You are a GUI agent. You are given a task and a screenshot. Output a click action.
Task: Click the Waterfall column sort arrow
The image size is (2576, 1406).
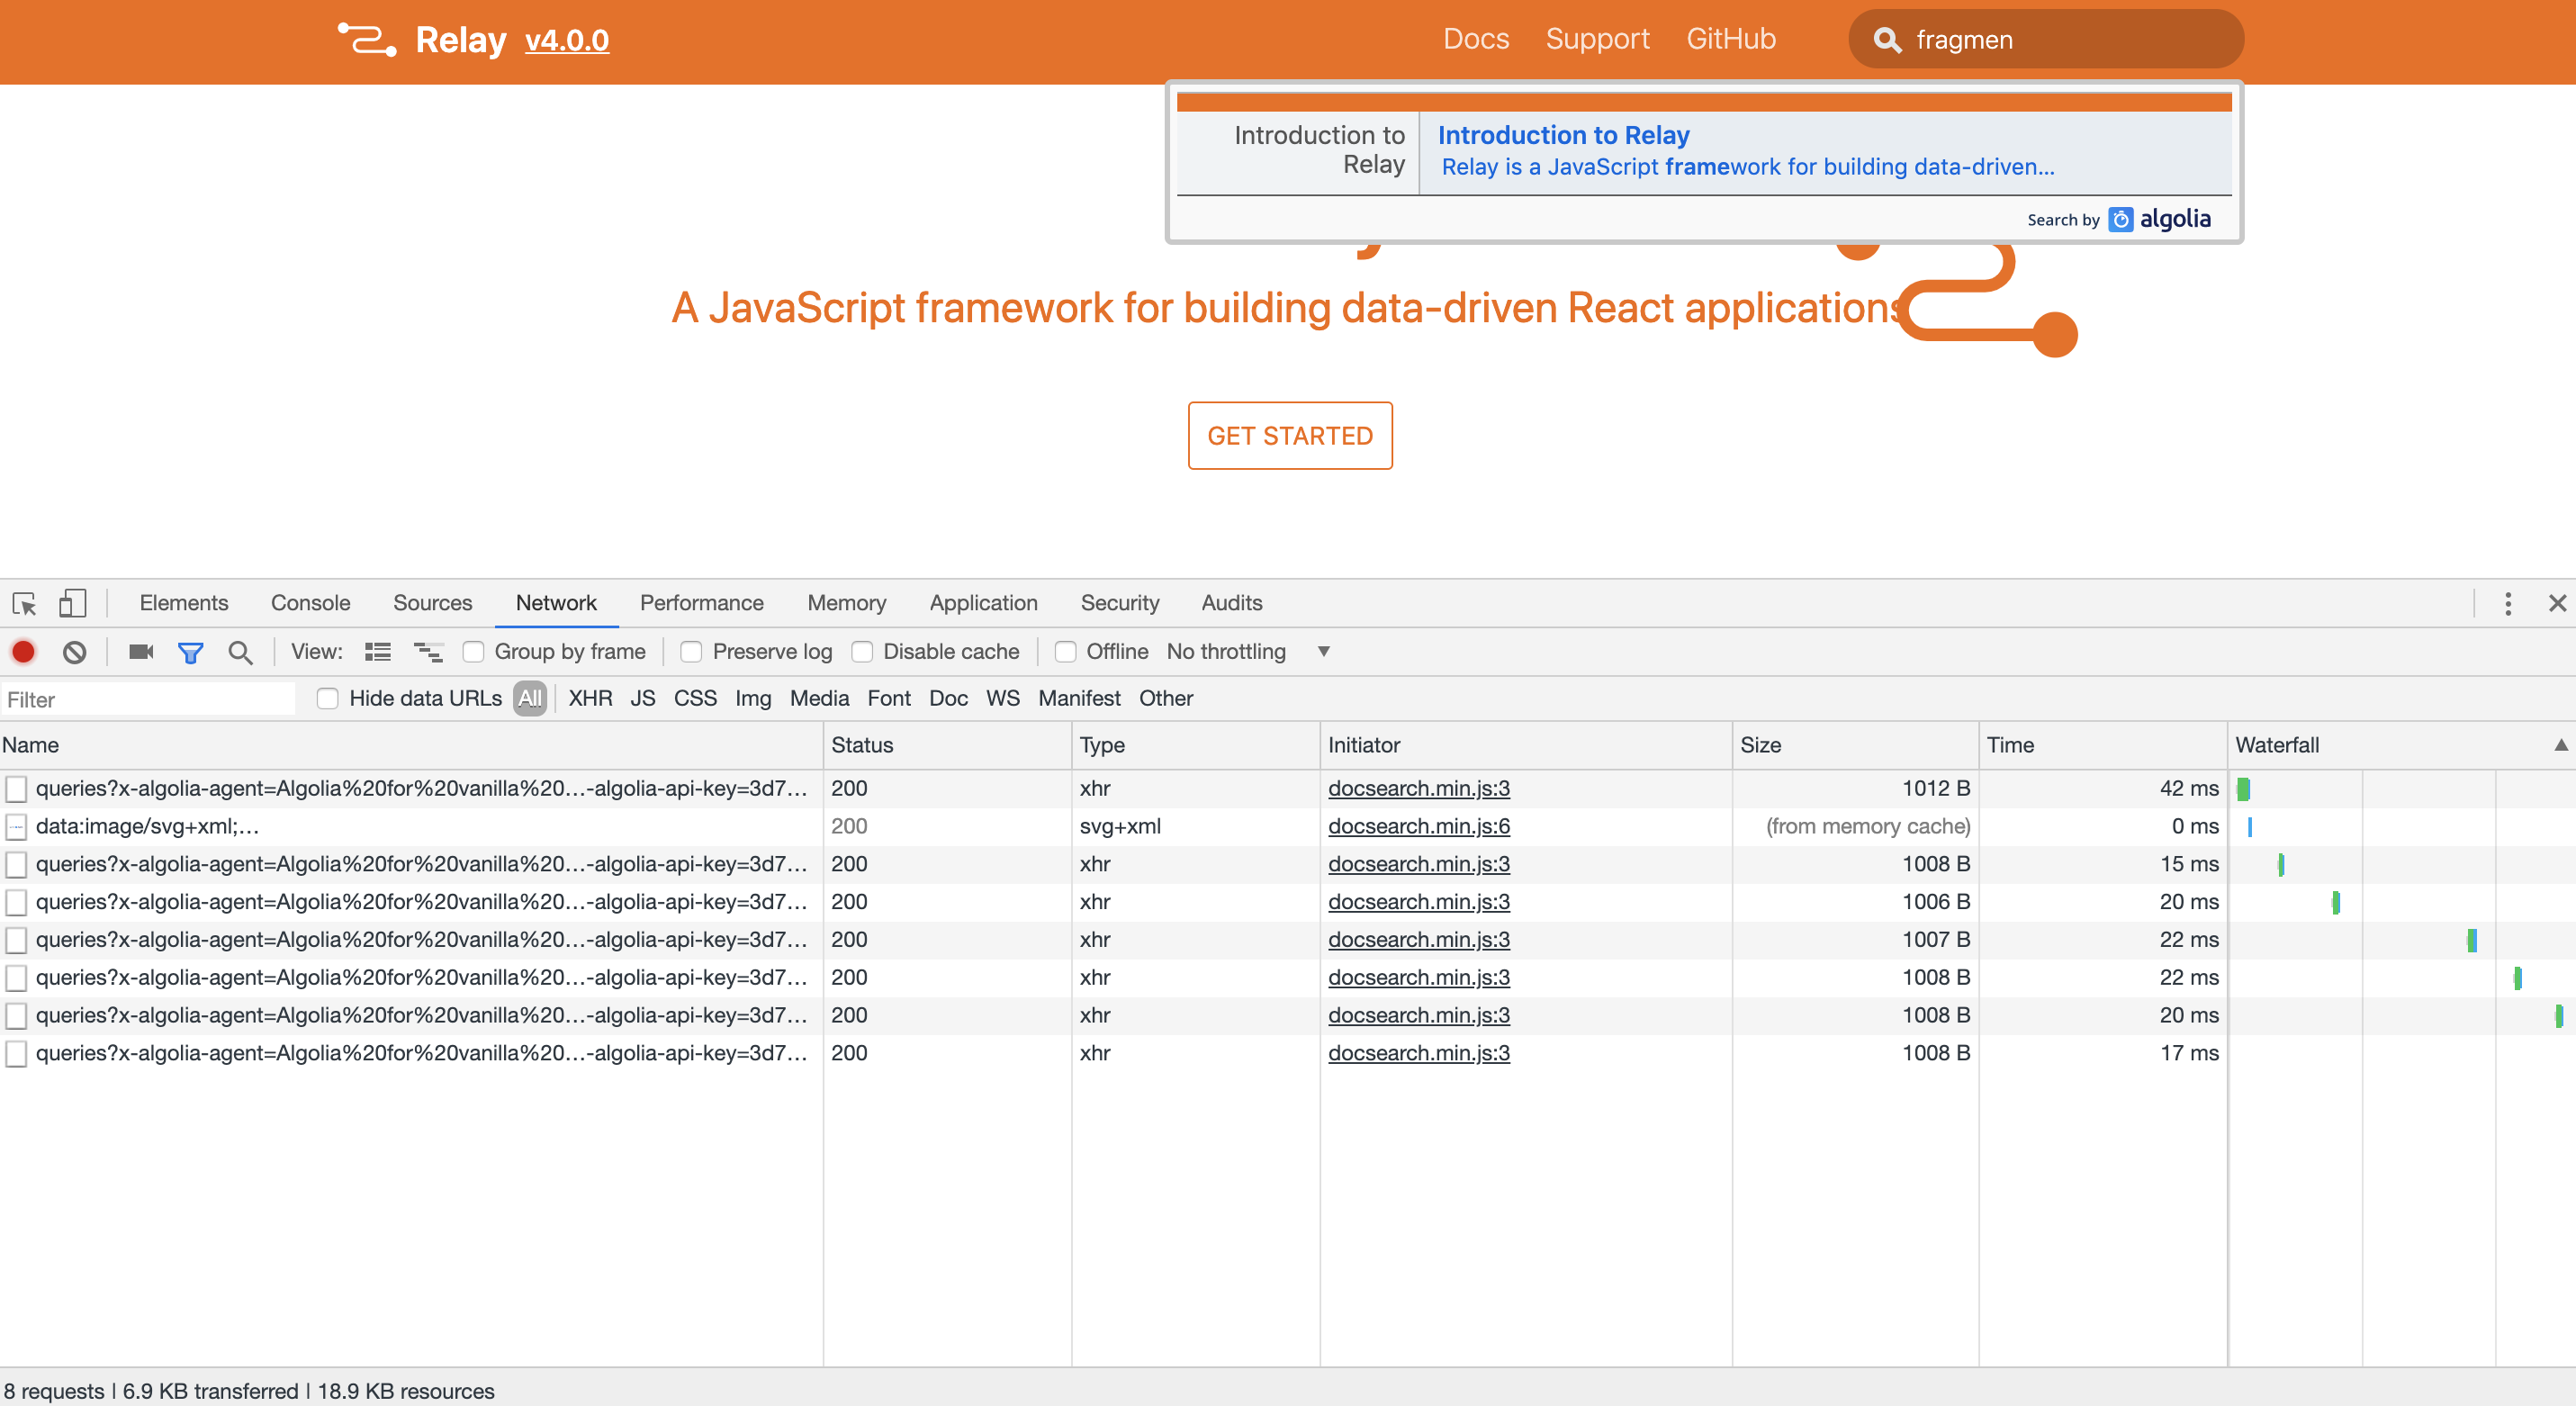[x=2560, y=745]
